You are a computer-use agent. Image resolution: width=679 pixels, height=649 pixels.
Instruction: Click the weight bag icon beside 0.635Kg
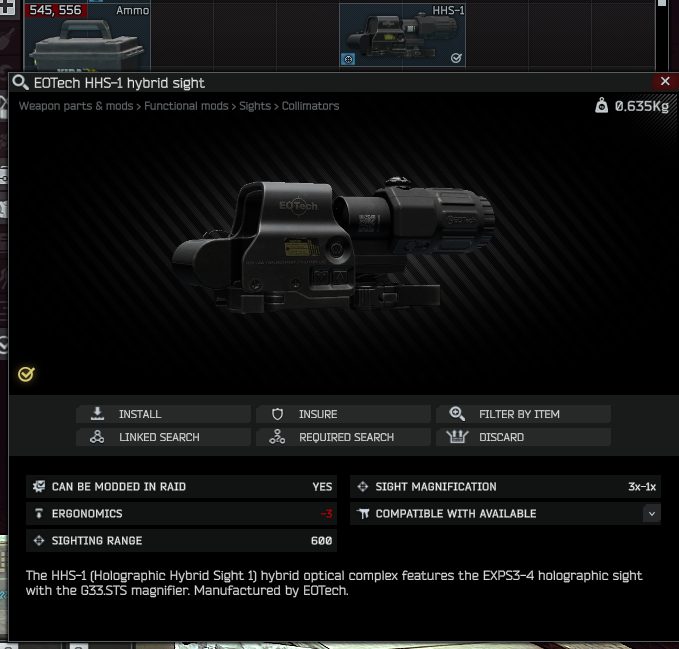(x=601, y=105)
